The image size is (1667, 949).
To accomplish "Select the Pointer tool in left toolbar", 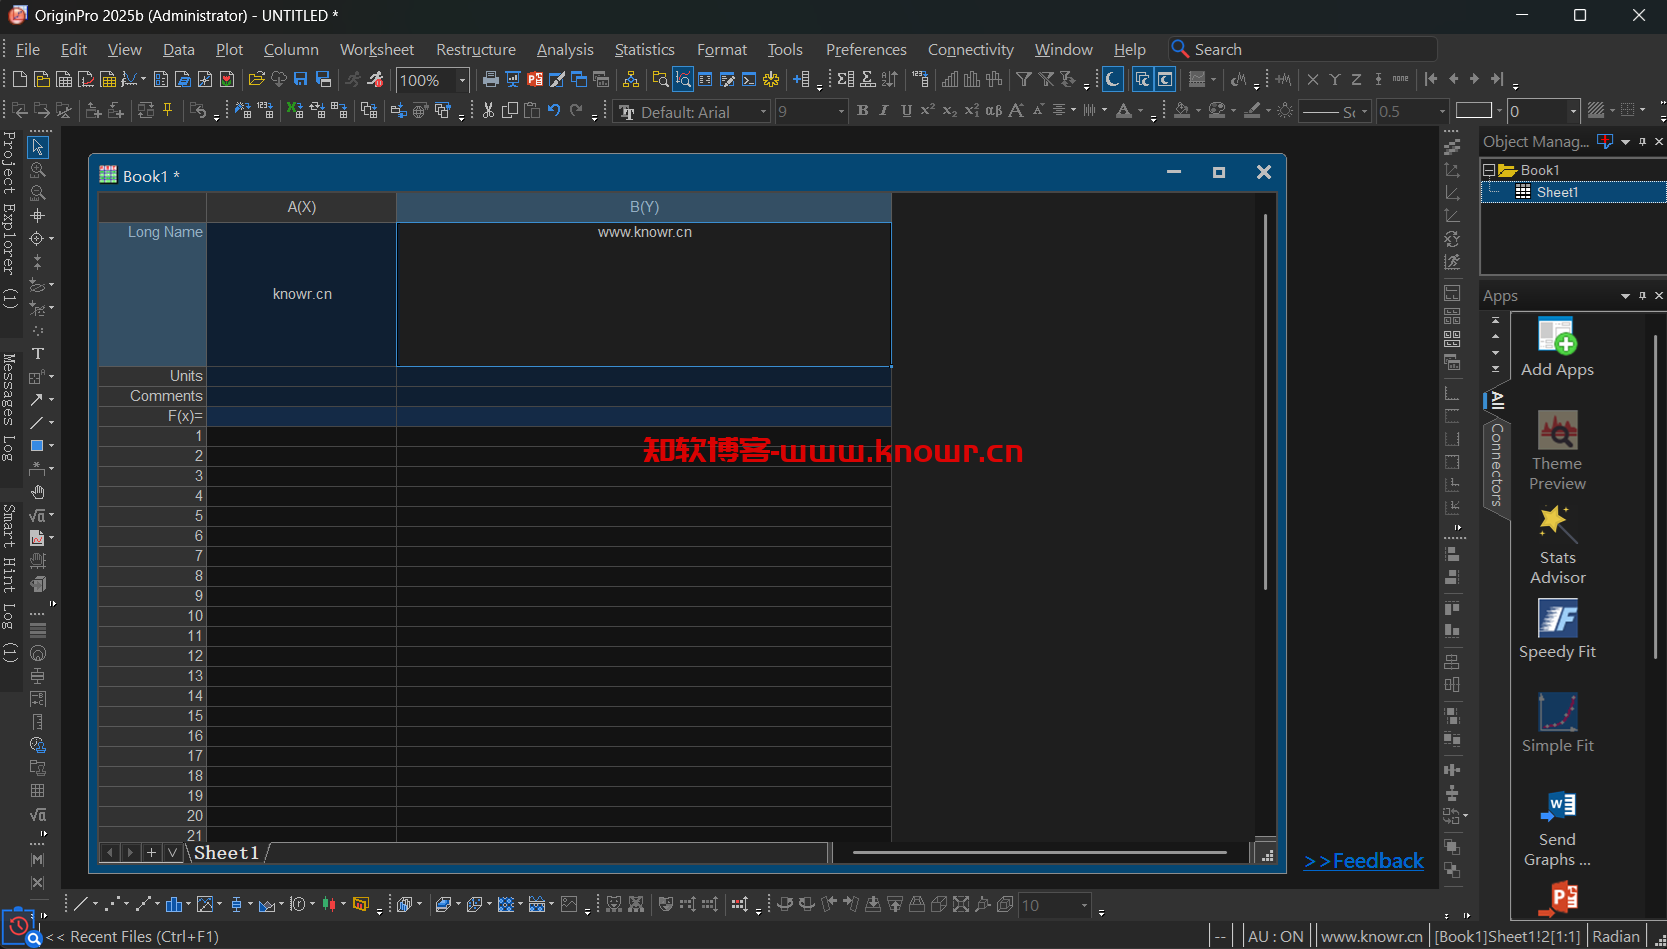I will 38,147.
